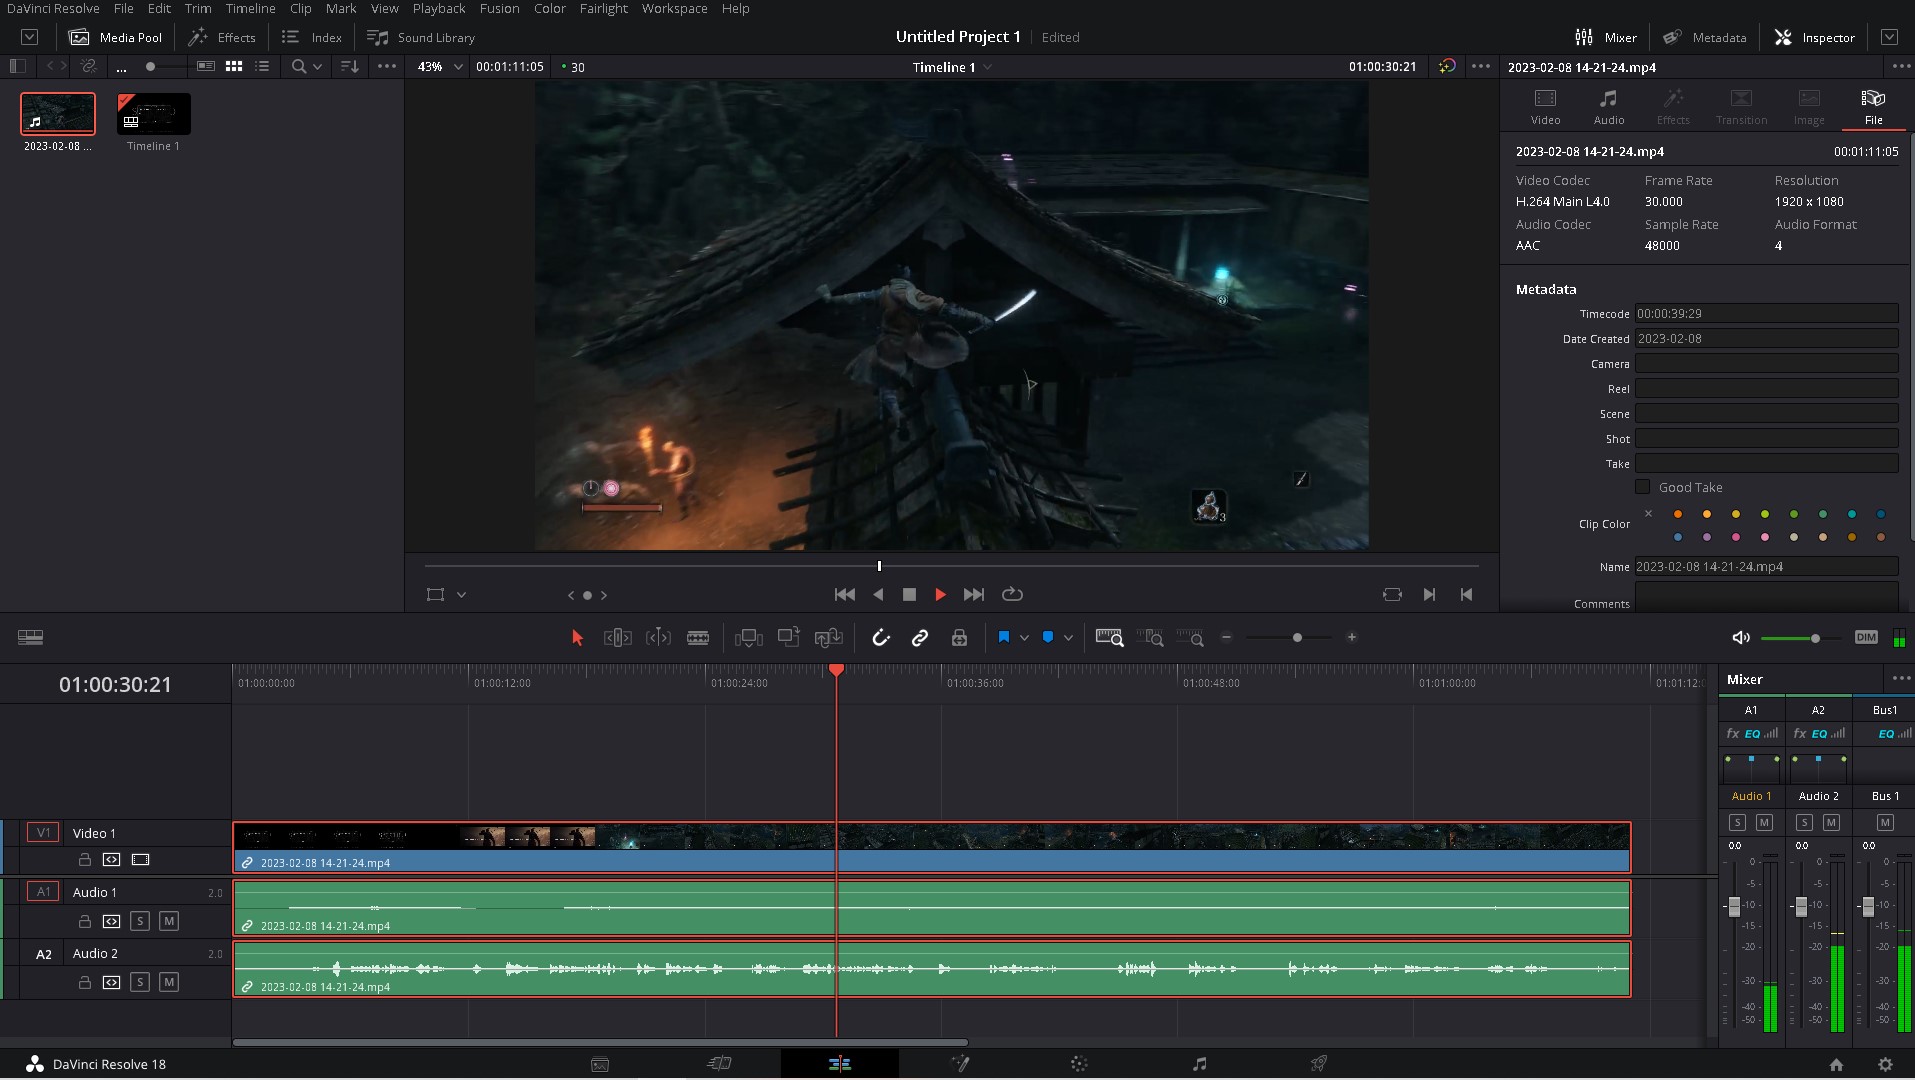Expand right panel layout dropdown chevron

click(x=1889, y=37)
